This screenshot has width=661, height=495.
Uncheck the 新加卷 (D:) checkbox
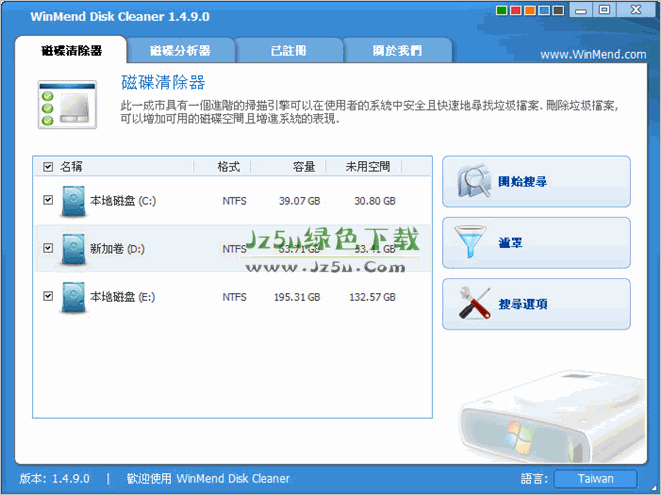48,248
